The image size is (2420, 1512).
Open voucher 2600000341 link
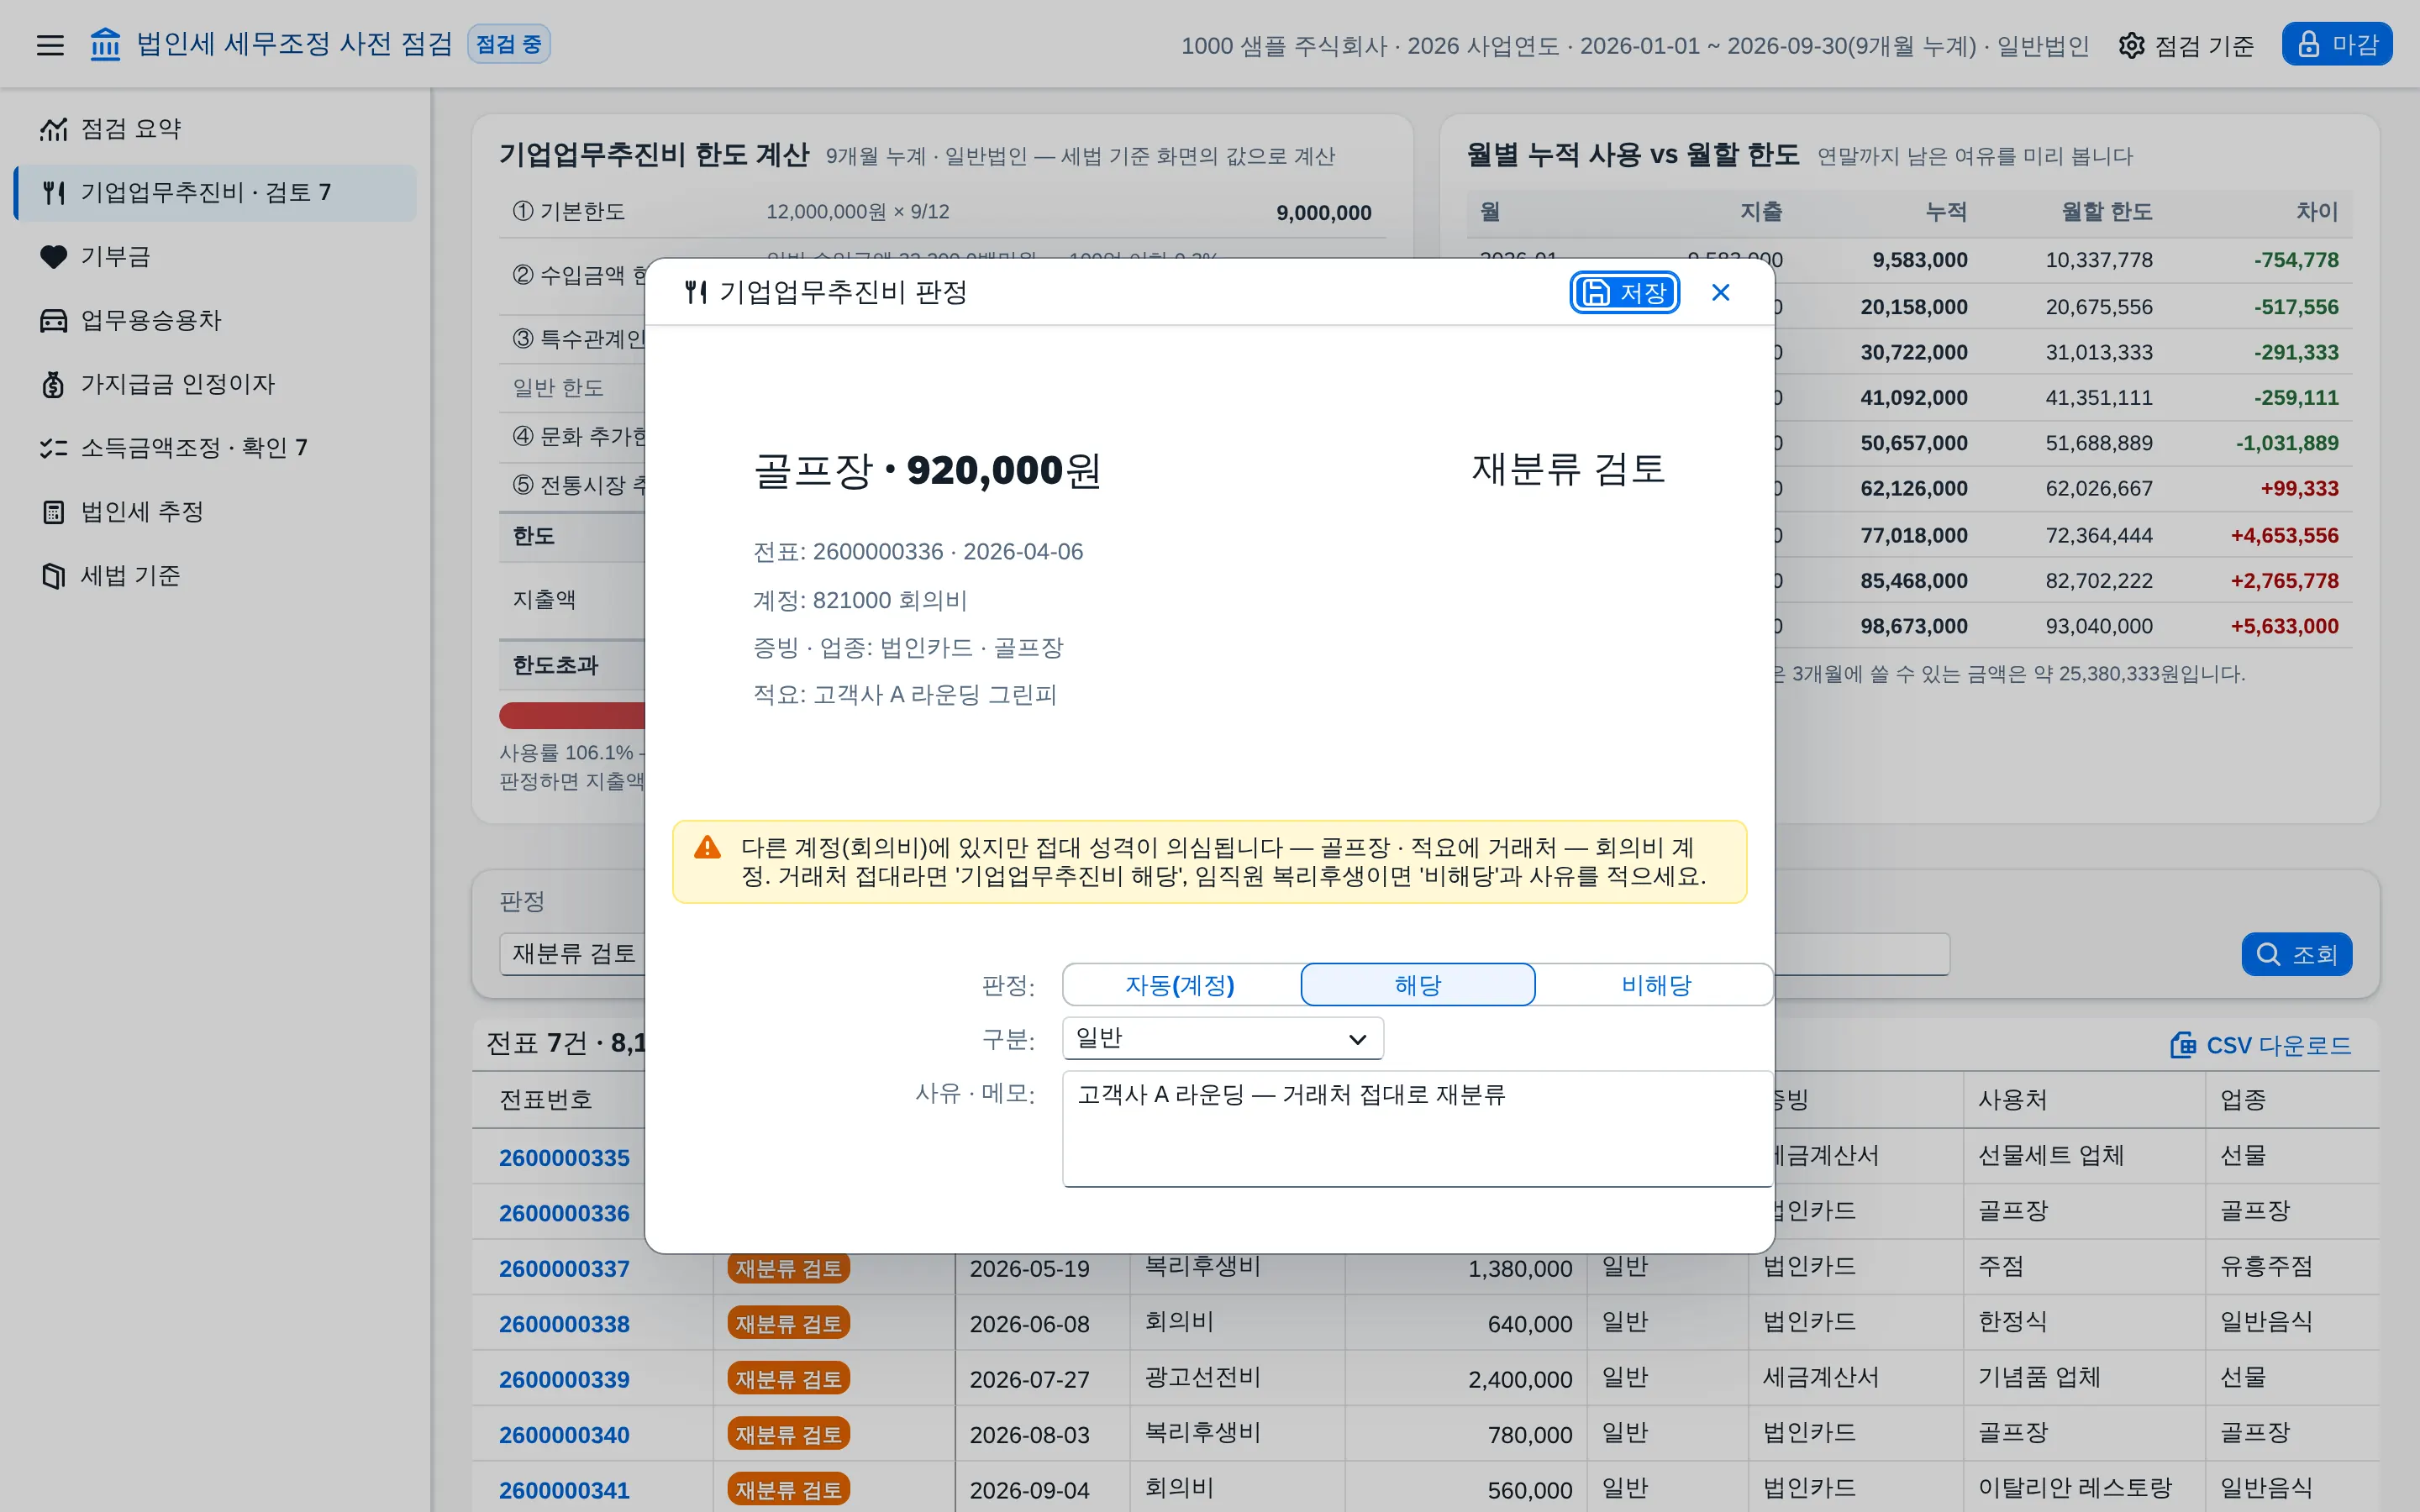[x=564, y=1491]
